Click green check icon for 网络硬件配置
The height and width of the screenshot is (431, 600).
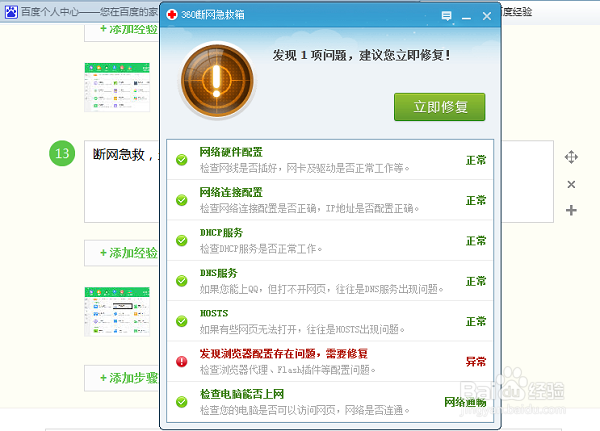click(x=182, y=160)
